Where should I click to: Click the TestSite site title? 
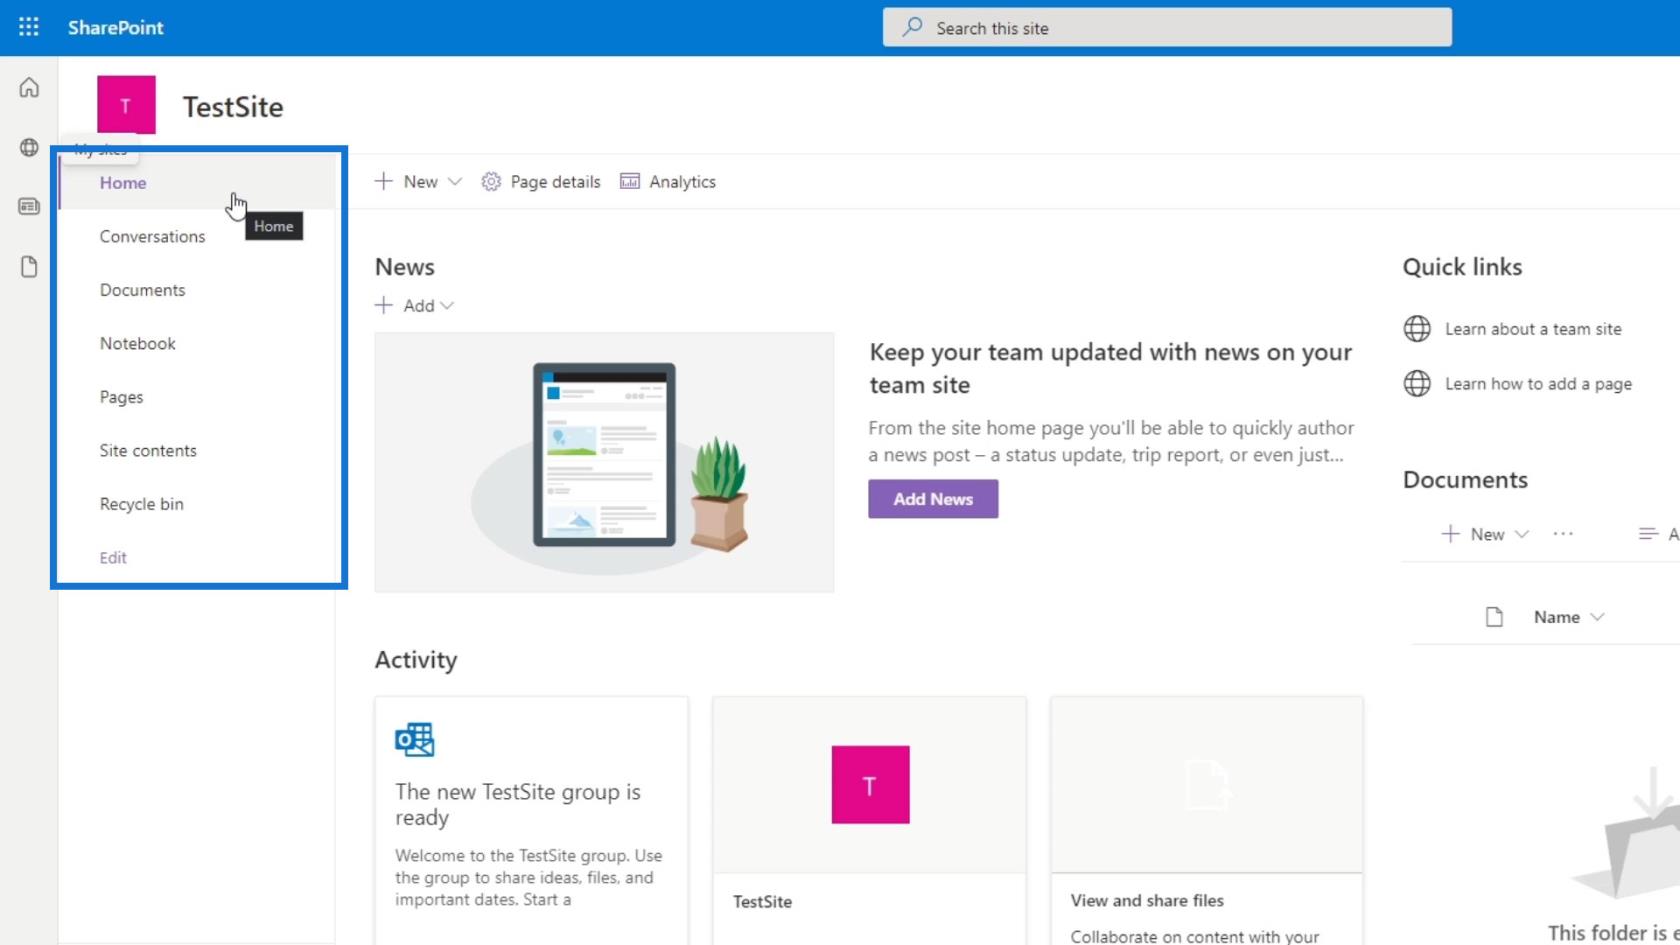pyautogui.click(x=233, y=106)
